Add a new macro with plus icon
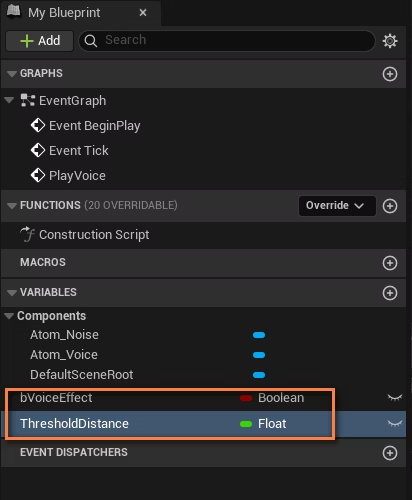The width and height of the screenshot is (412, 500). pos(390,263)
